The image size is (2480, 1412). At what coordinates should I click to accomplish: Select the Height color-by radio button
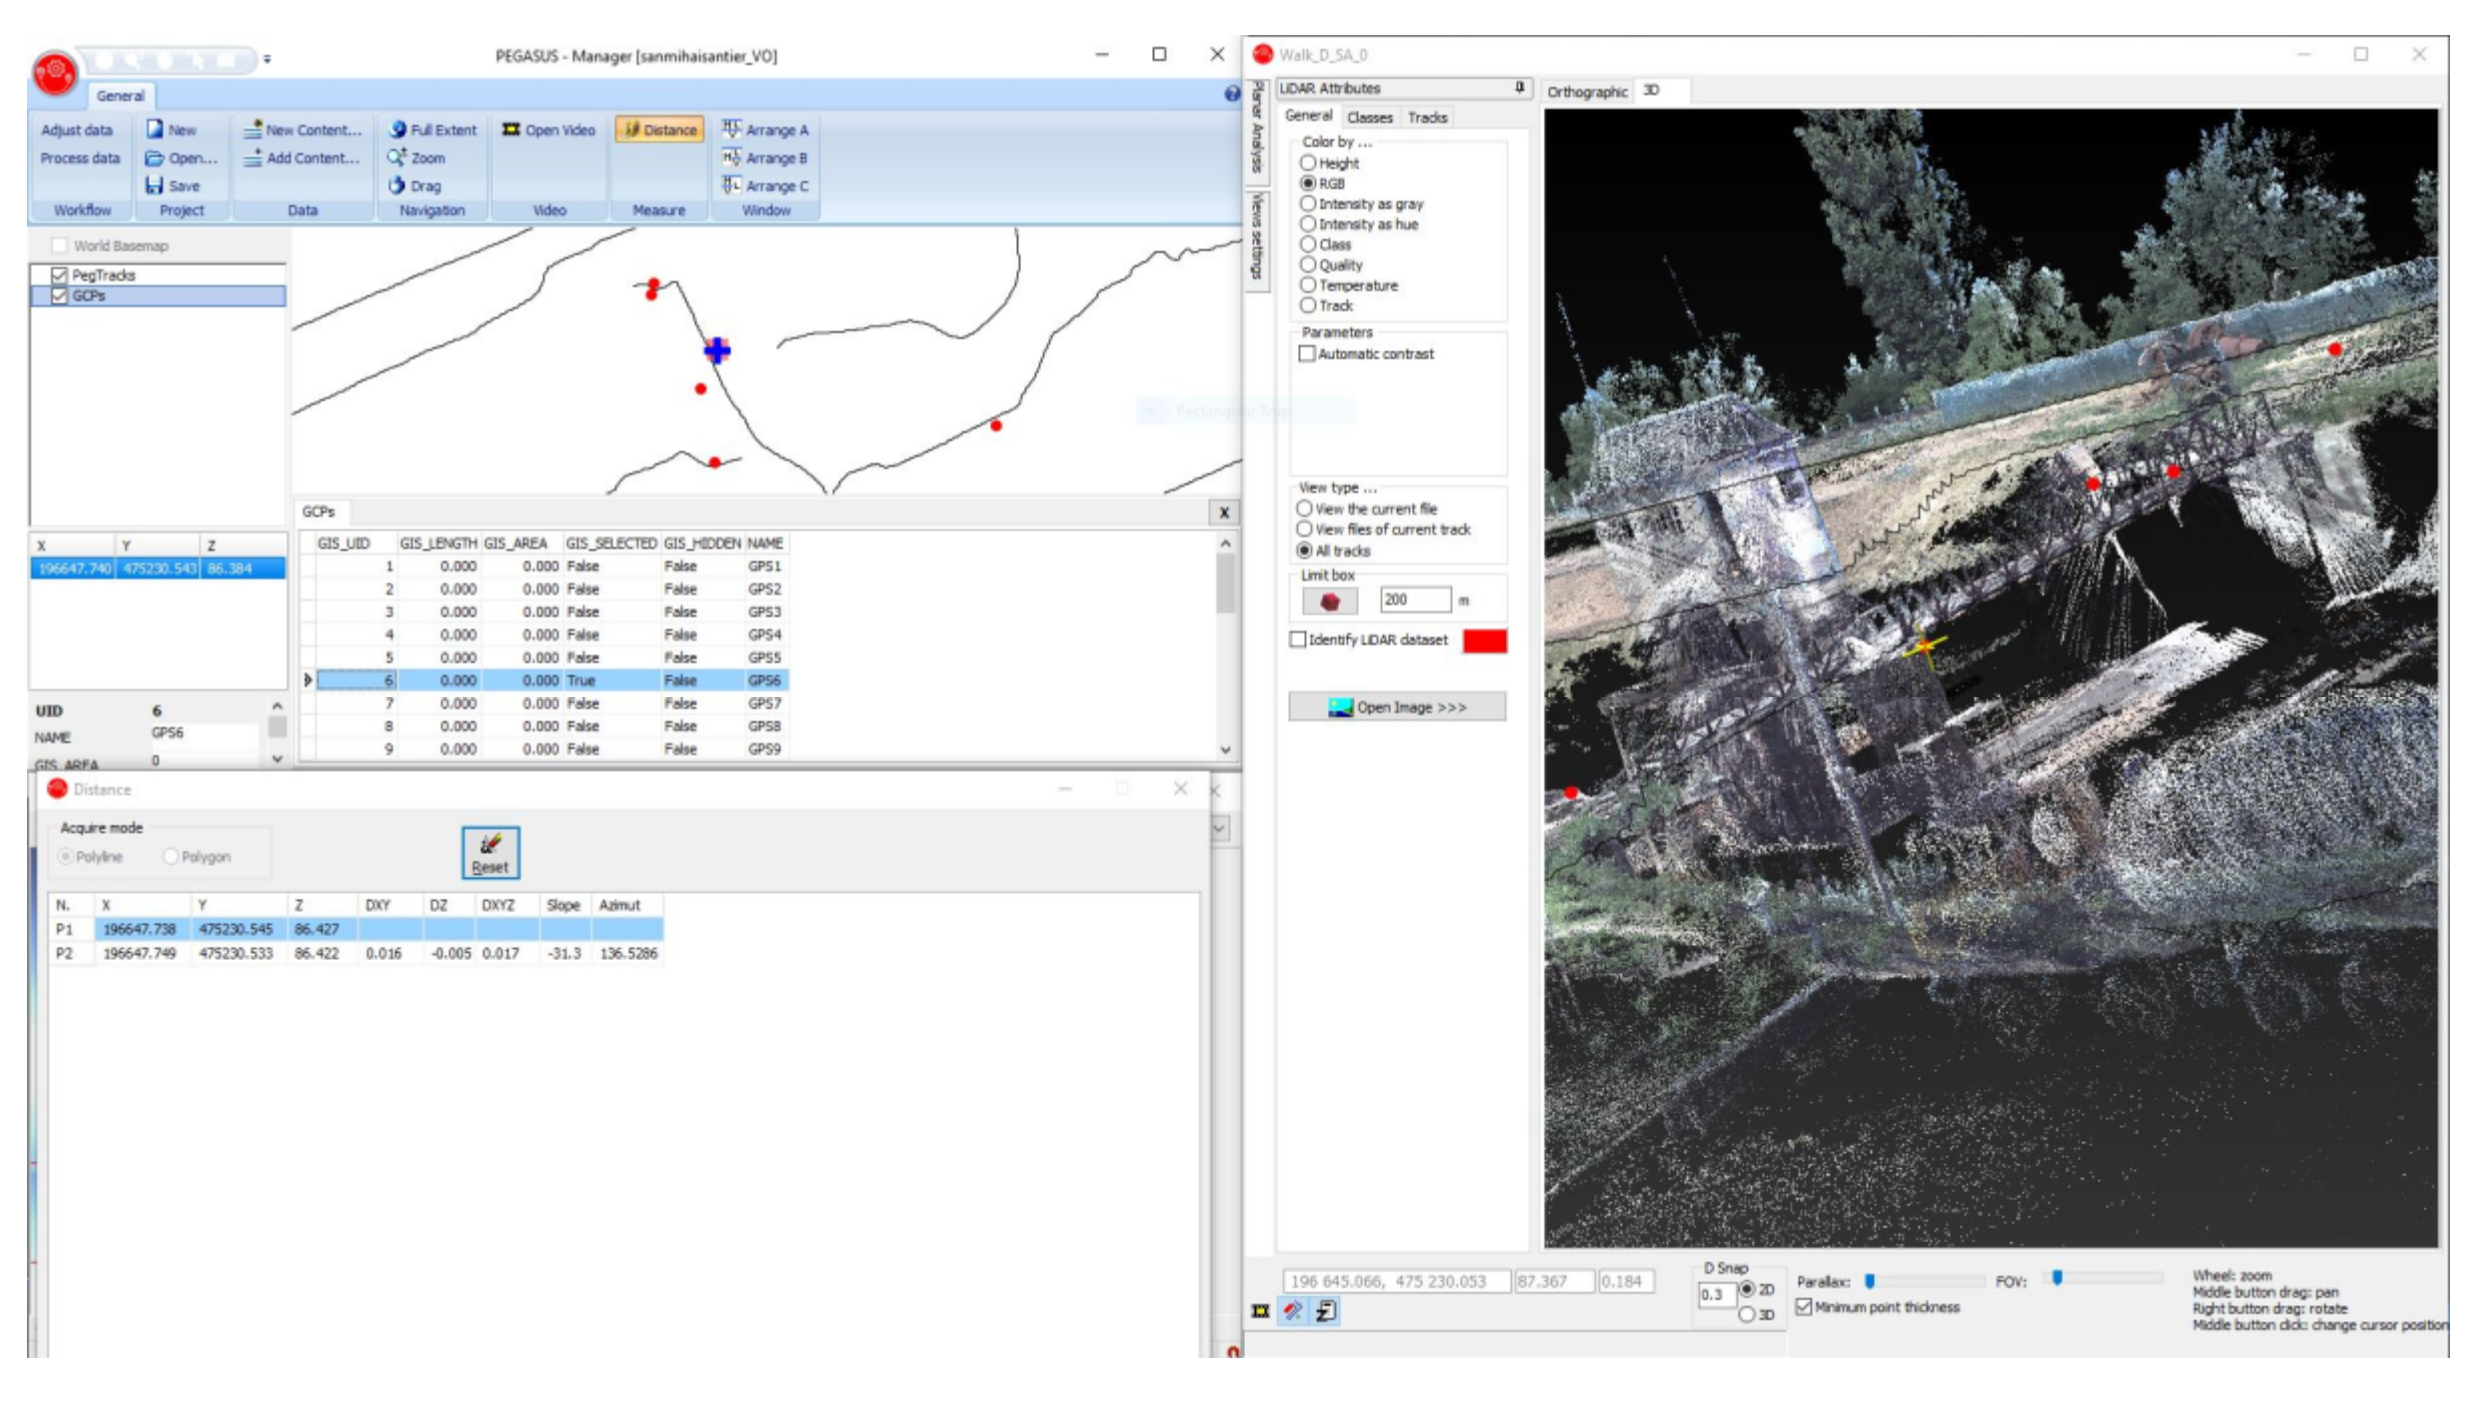pyautogui.click(x=1308, y=163)
